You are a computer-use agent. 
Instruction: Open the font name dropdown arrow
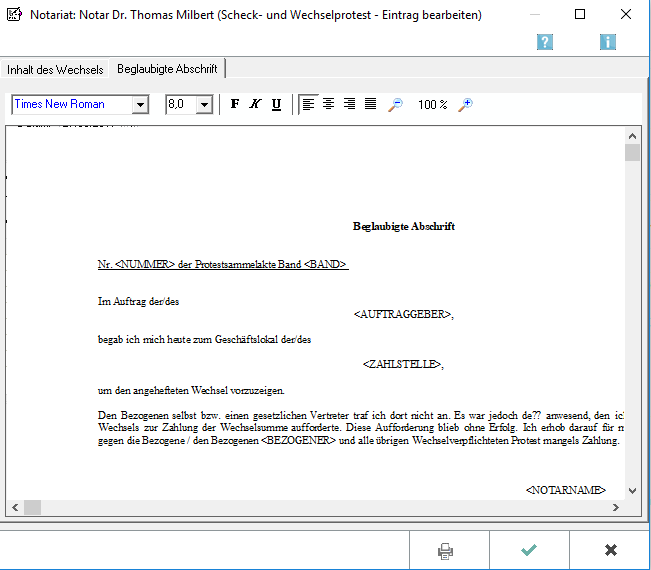click(140, 105)
